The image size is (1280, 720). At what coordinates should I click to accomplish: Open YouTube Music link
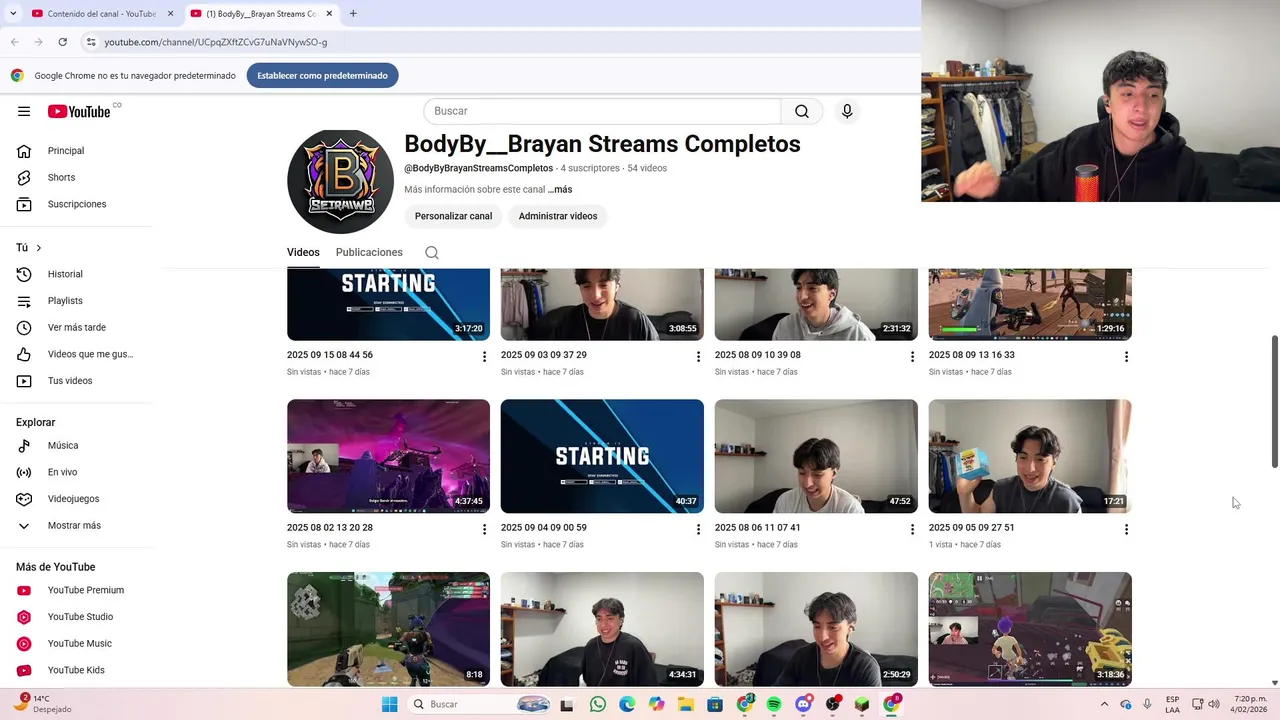[x=78, y=643]
